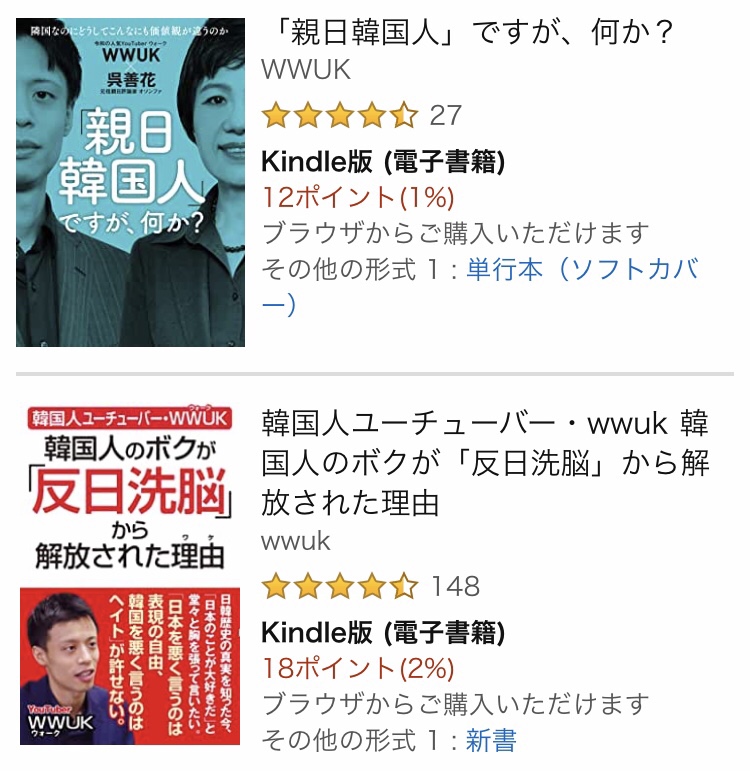Open the 148 reviews count
The height and width of the screenshot is (771, 750).
[455, 586]
